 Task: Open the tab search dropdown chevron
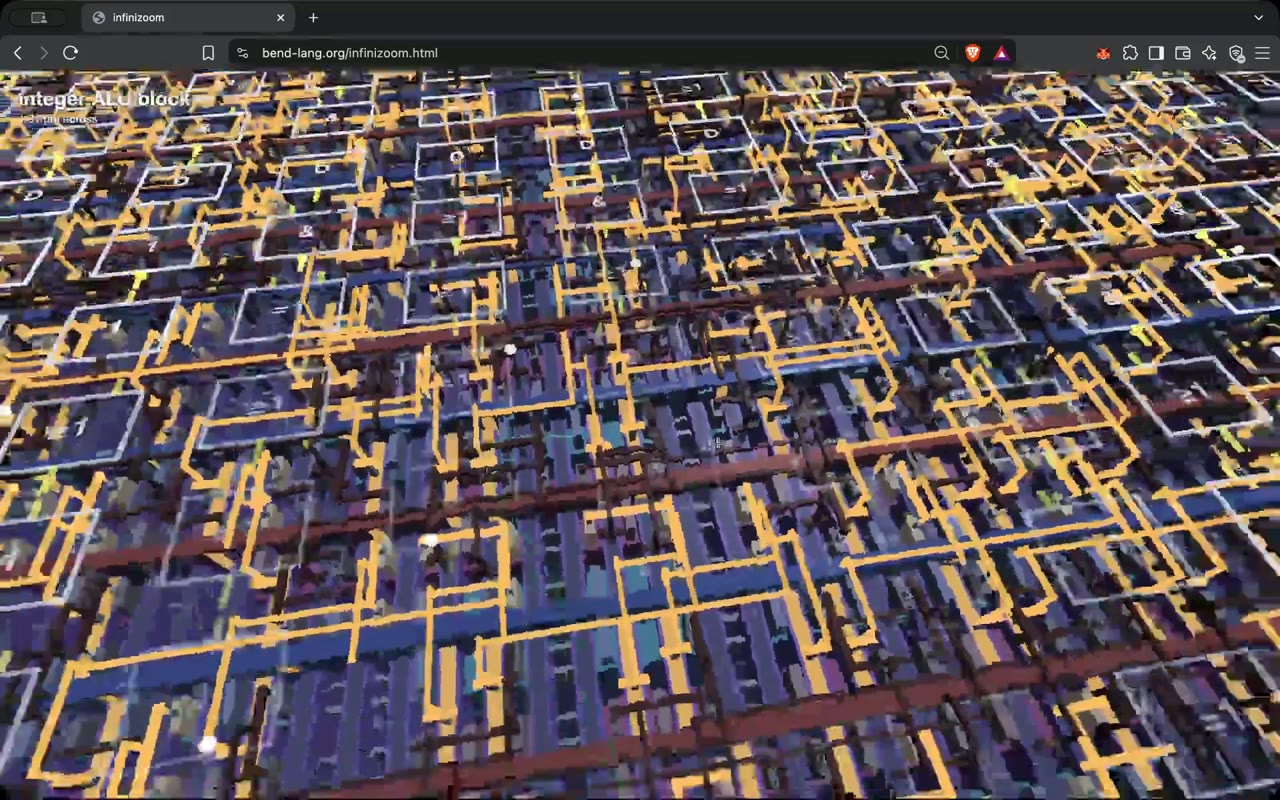(1258, 17)
